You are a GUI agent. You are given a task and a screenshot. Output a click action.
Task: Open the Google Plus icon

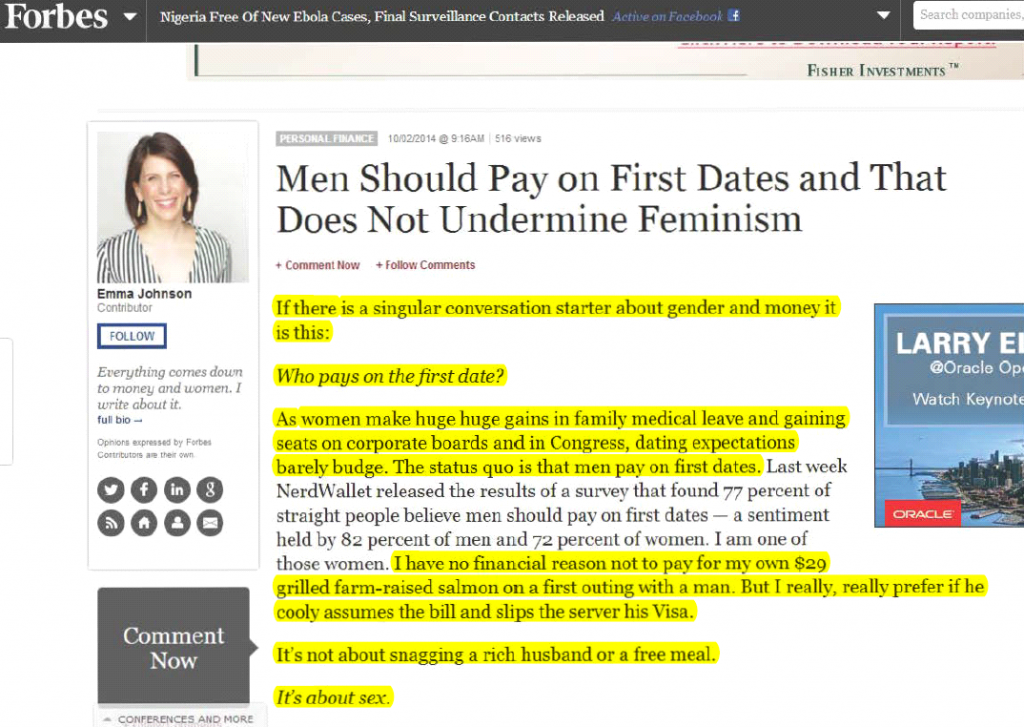point(209,490)
